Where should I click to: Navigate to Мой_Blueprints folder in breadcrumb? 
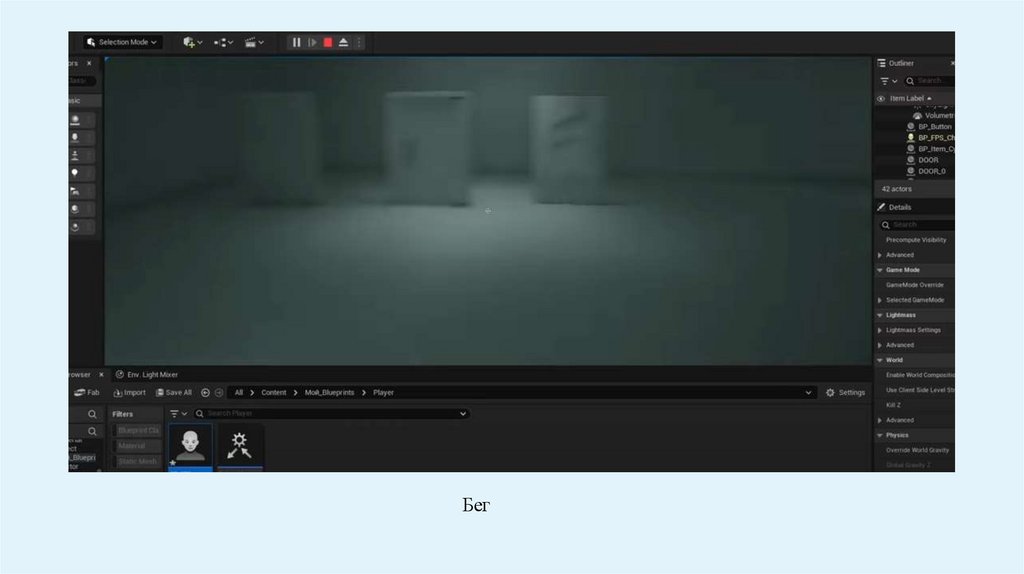(x=329, y=392)
